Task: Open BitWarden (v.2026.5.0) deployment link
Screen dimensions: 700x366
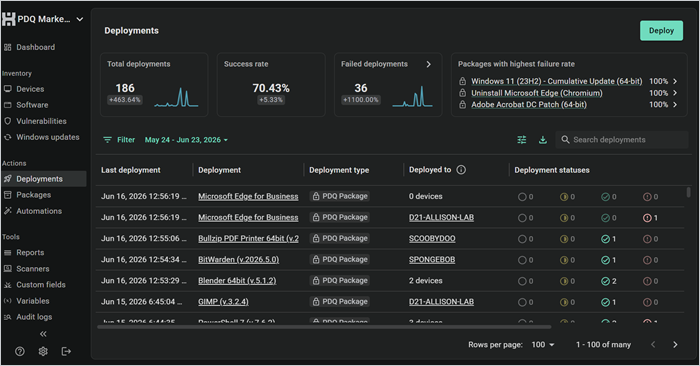Action: (239, 259)
